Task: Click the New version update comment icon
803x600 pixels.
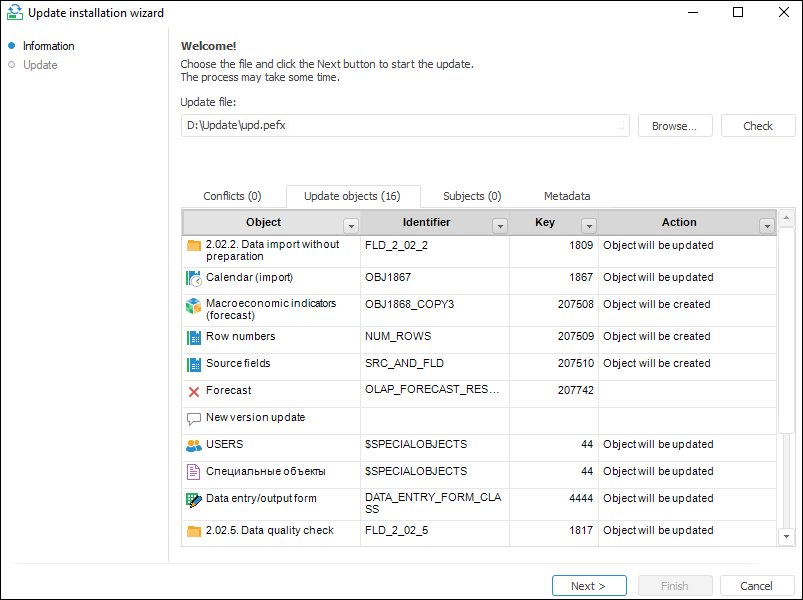Action: [x=194, y=418]
